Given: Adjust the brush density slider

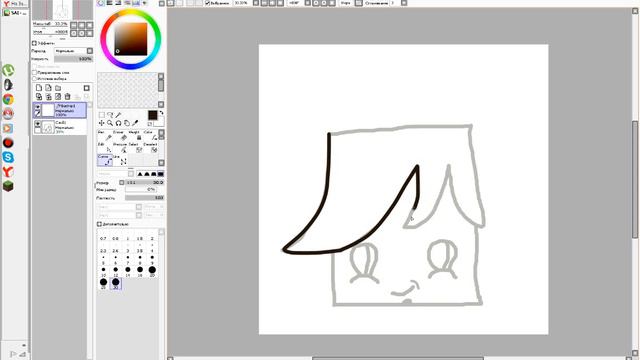Looking at the screenshot, I should pos(144,198).
